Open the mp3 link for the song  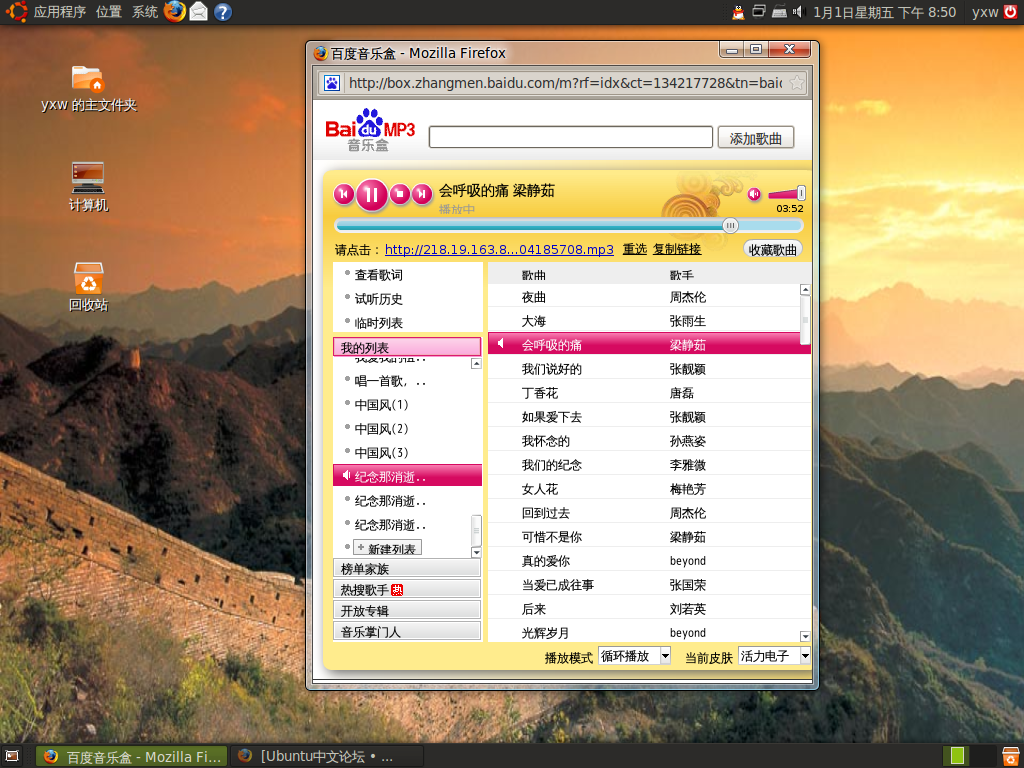499,249
